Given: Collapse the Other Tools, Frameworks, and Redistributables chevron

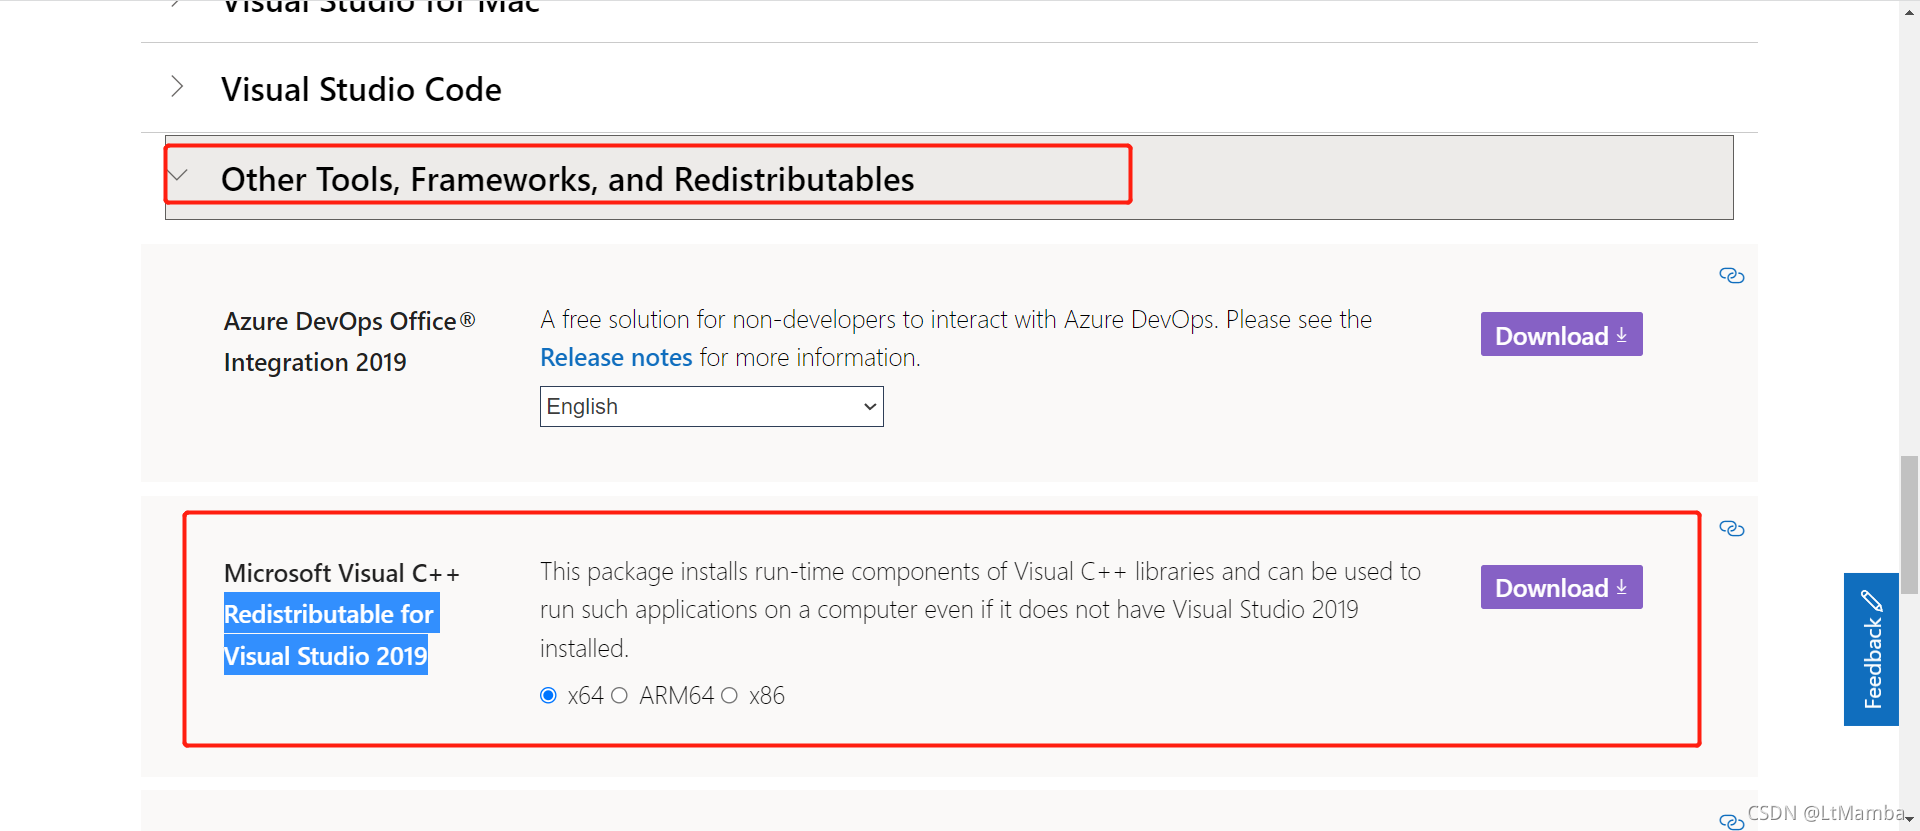Looking at the screenshot, I should click(179, 176).
